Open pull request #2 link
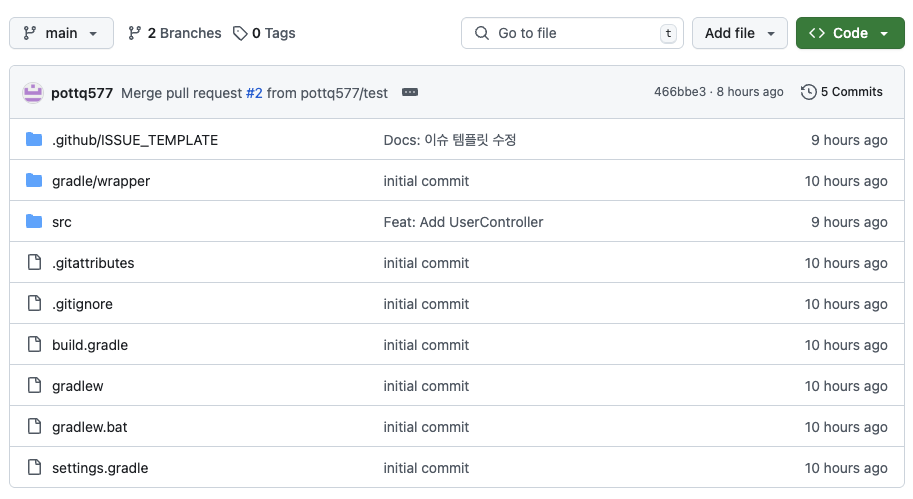Viewport: 913px width, 499px height. pyautogui.click(x=254, y=92)
